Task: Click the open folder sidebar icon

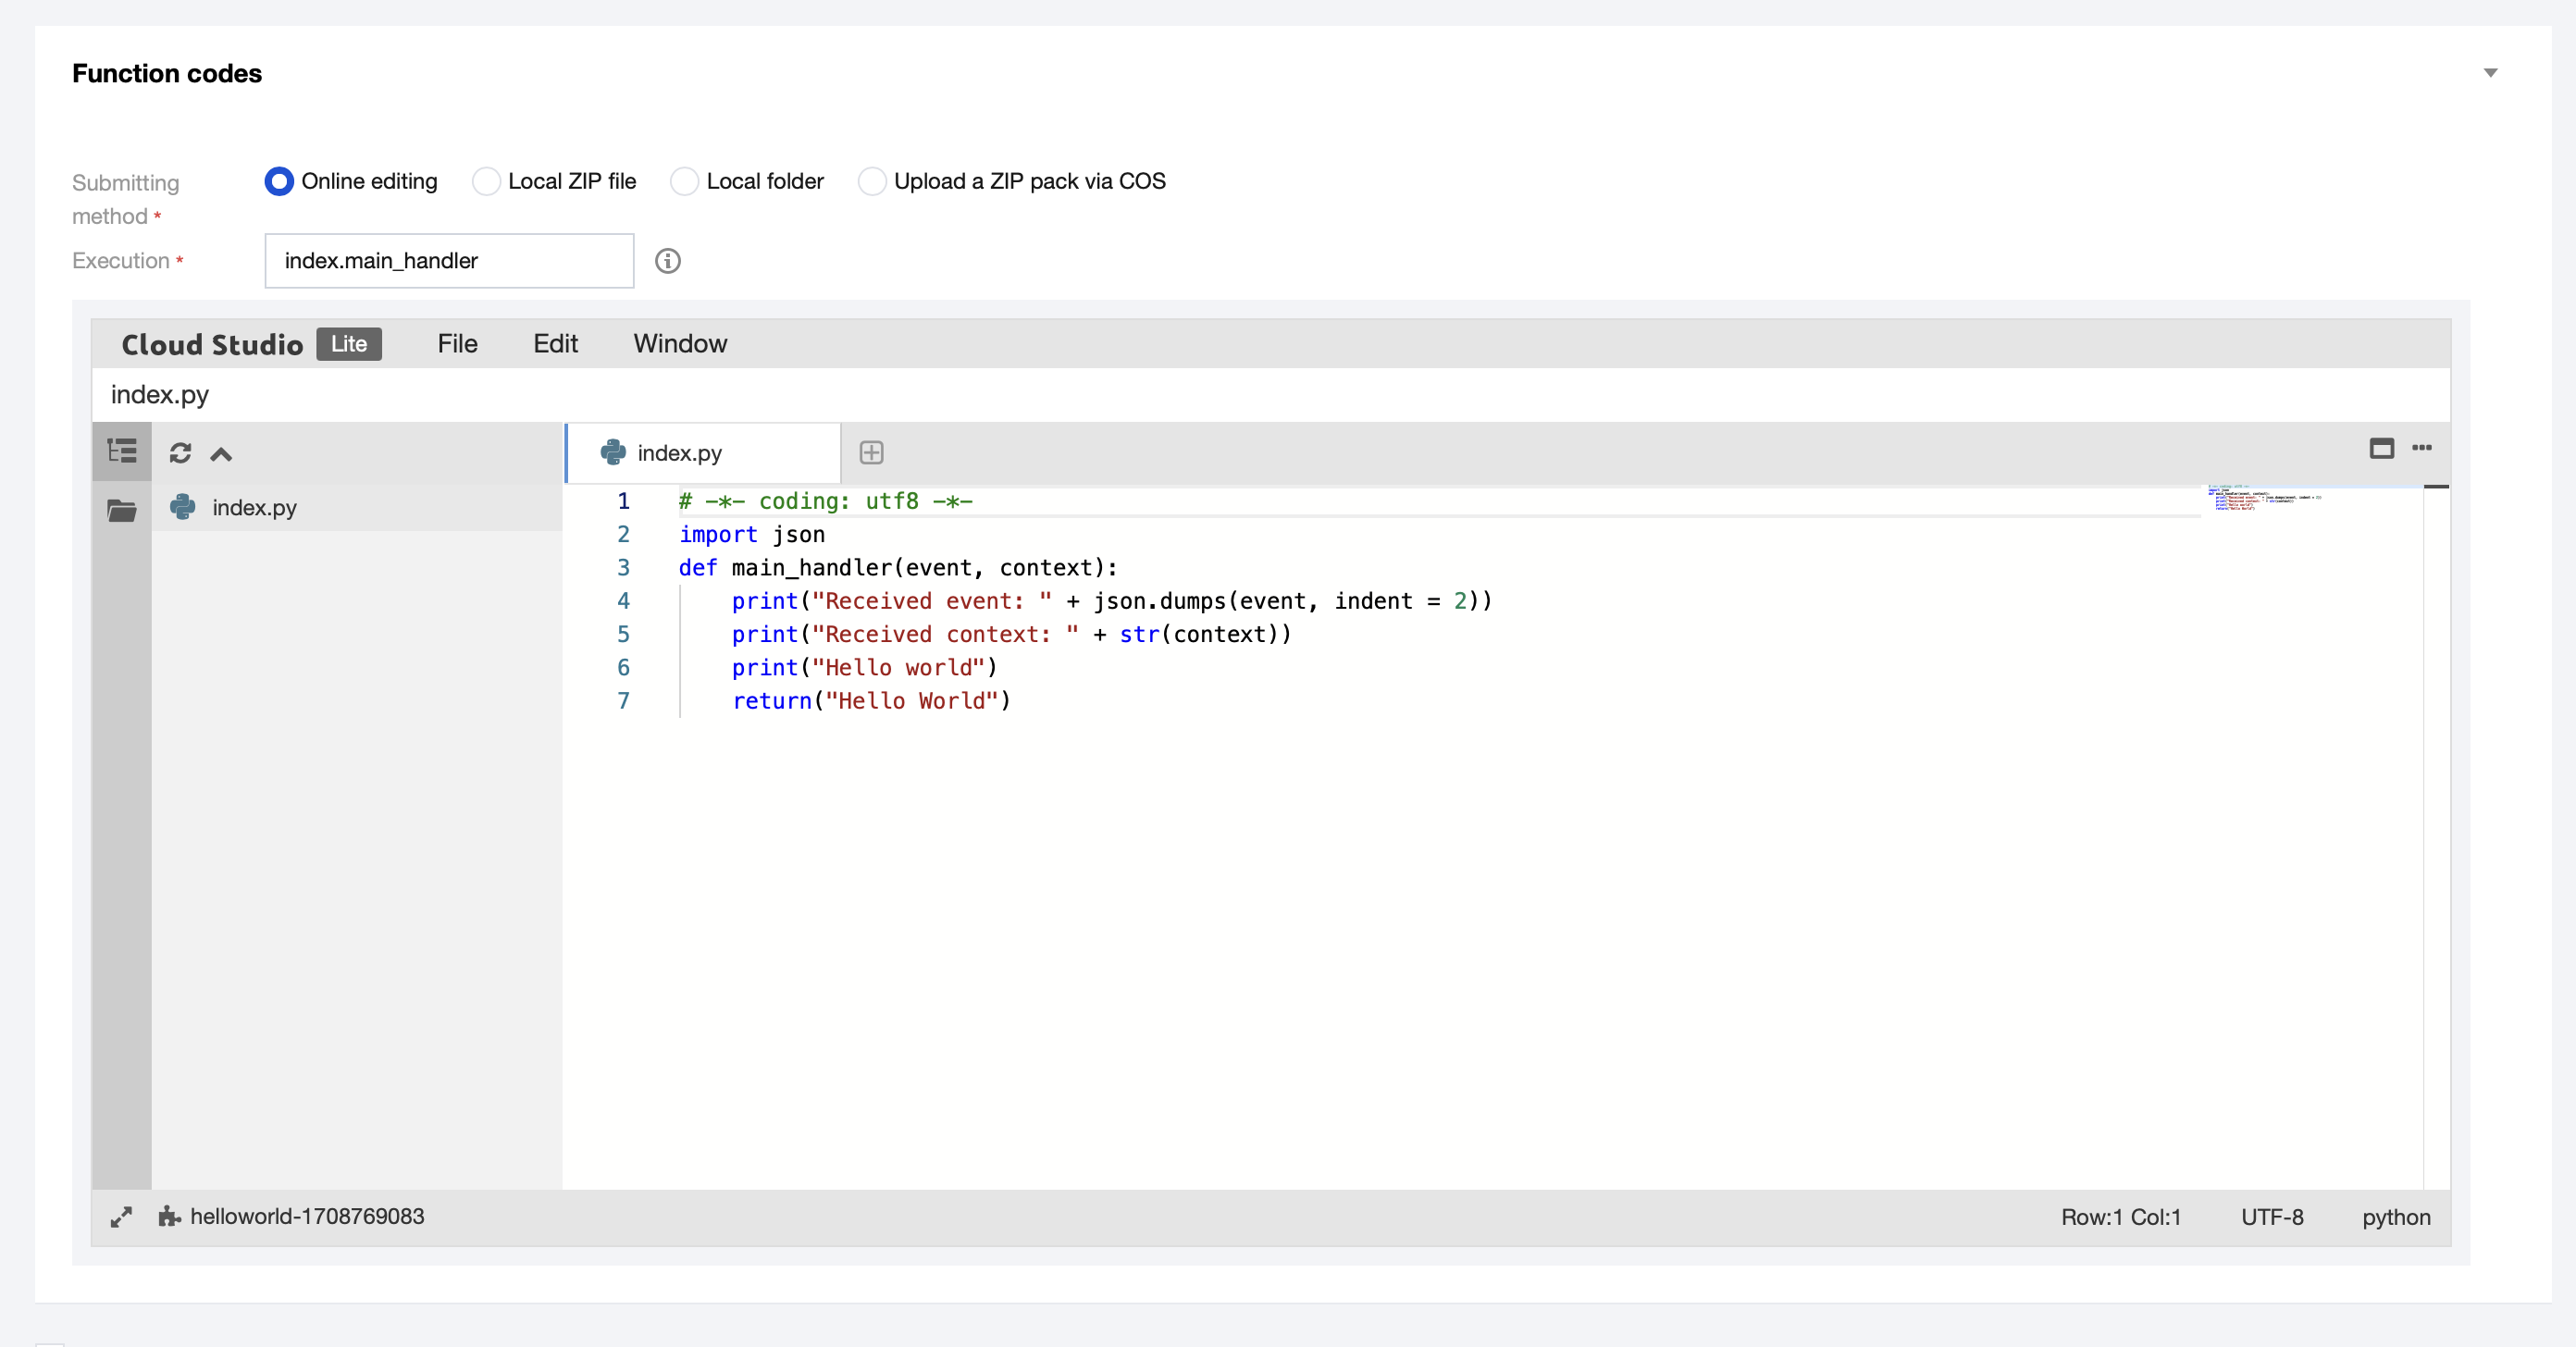Action: click(122, 510)
